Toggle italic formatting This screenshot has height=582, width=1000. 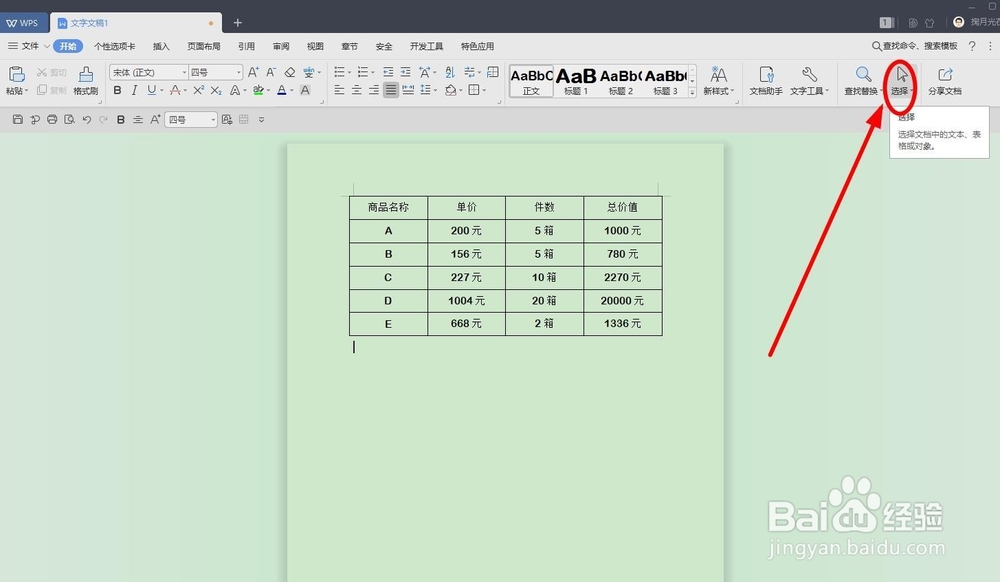click(x=133, y=91)
